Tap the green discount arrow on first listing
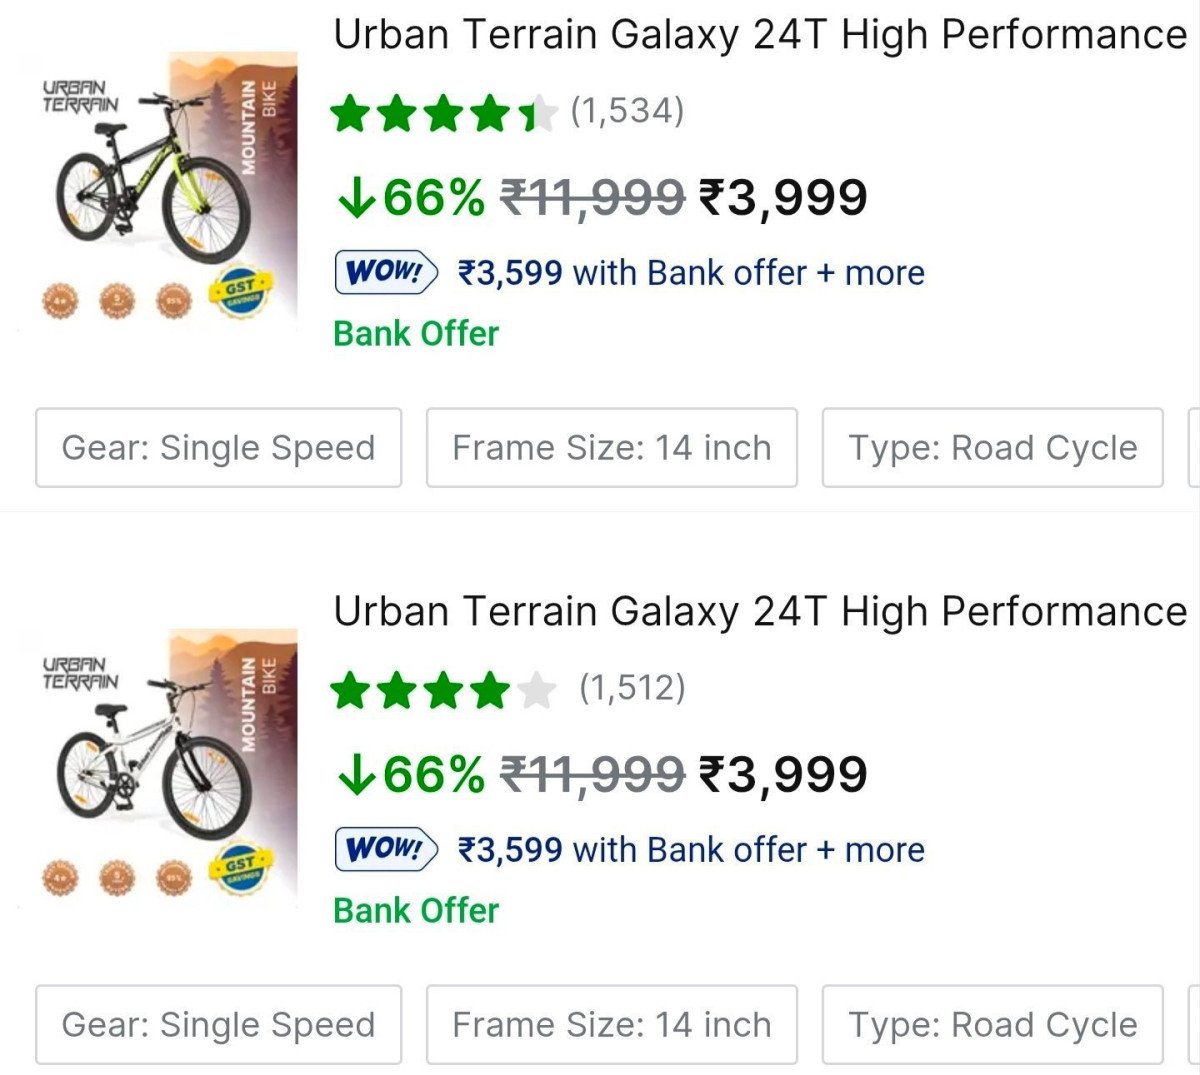 355,198
